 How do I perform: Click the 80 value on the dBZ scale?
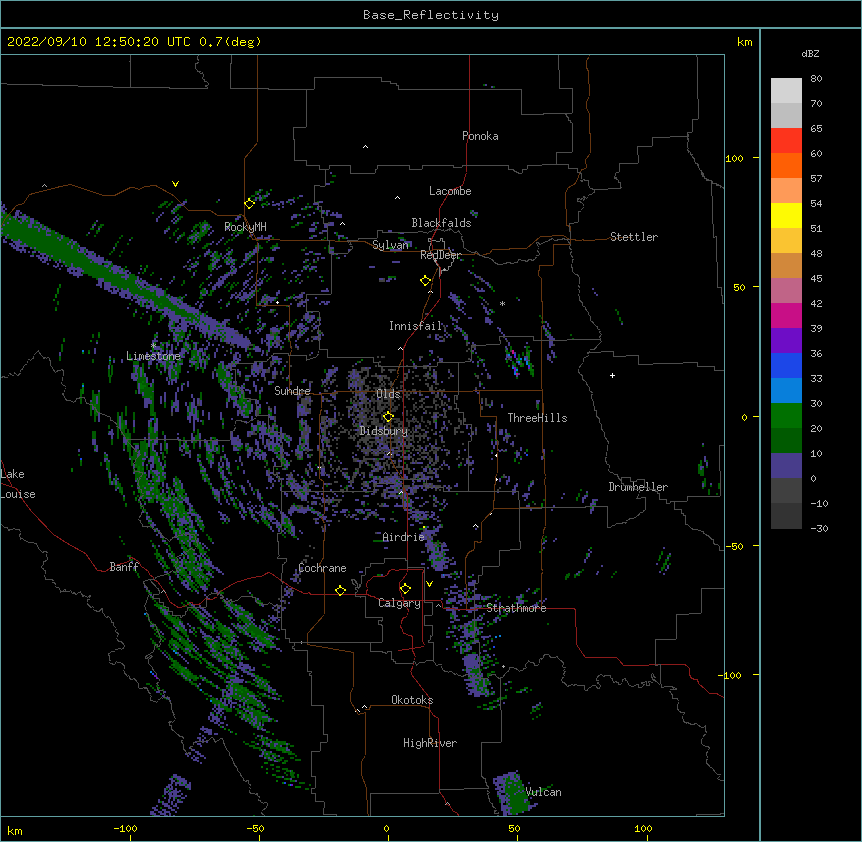(x=816, y=79)
